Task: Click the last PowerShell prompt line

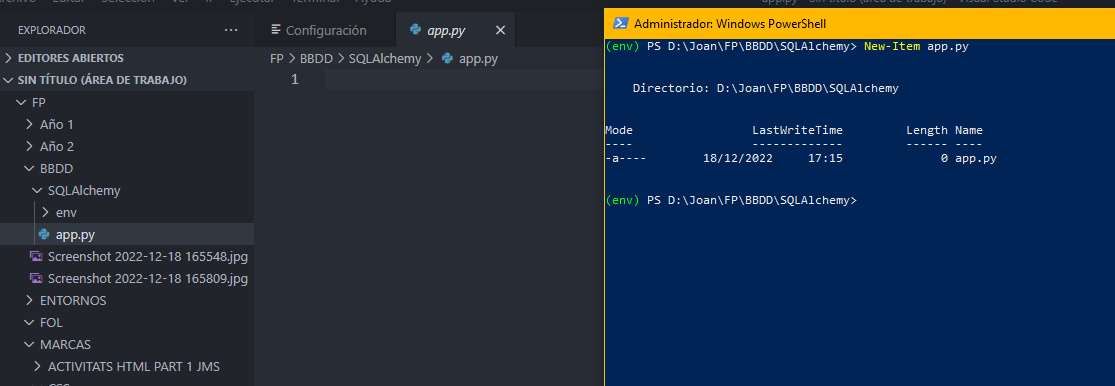Action: click(731, 200)
